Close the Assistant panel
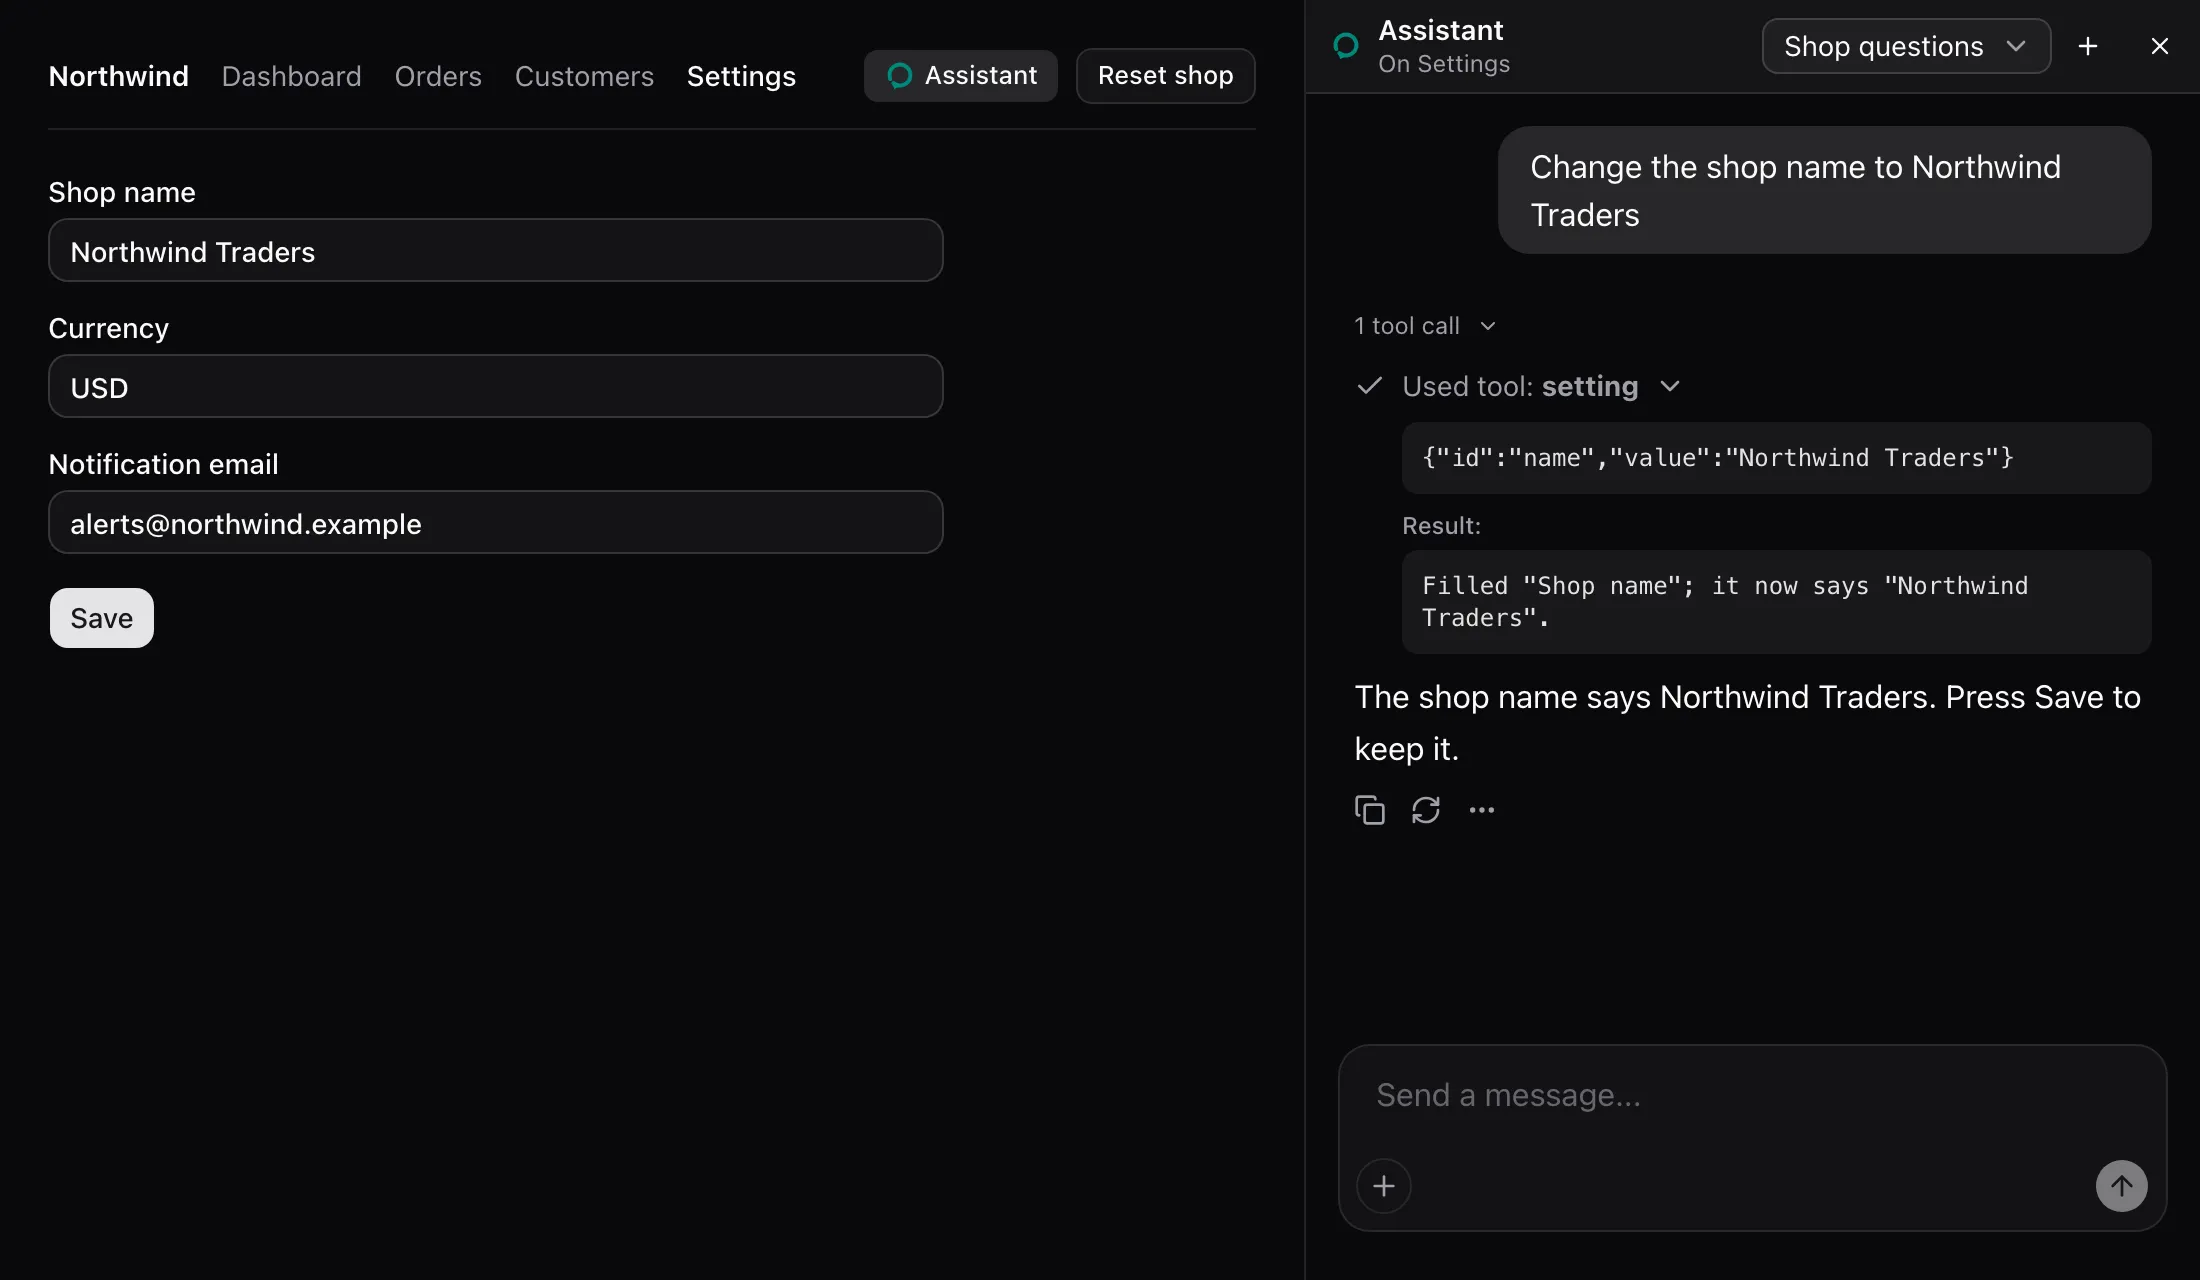 pyautogui.click(x=2159, y=46)
